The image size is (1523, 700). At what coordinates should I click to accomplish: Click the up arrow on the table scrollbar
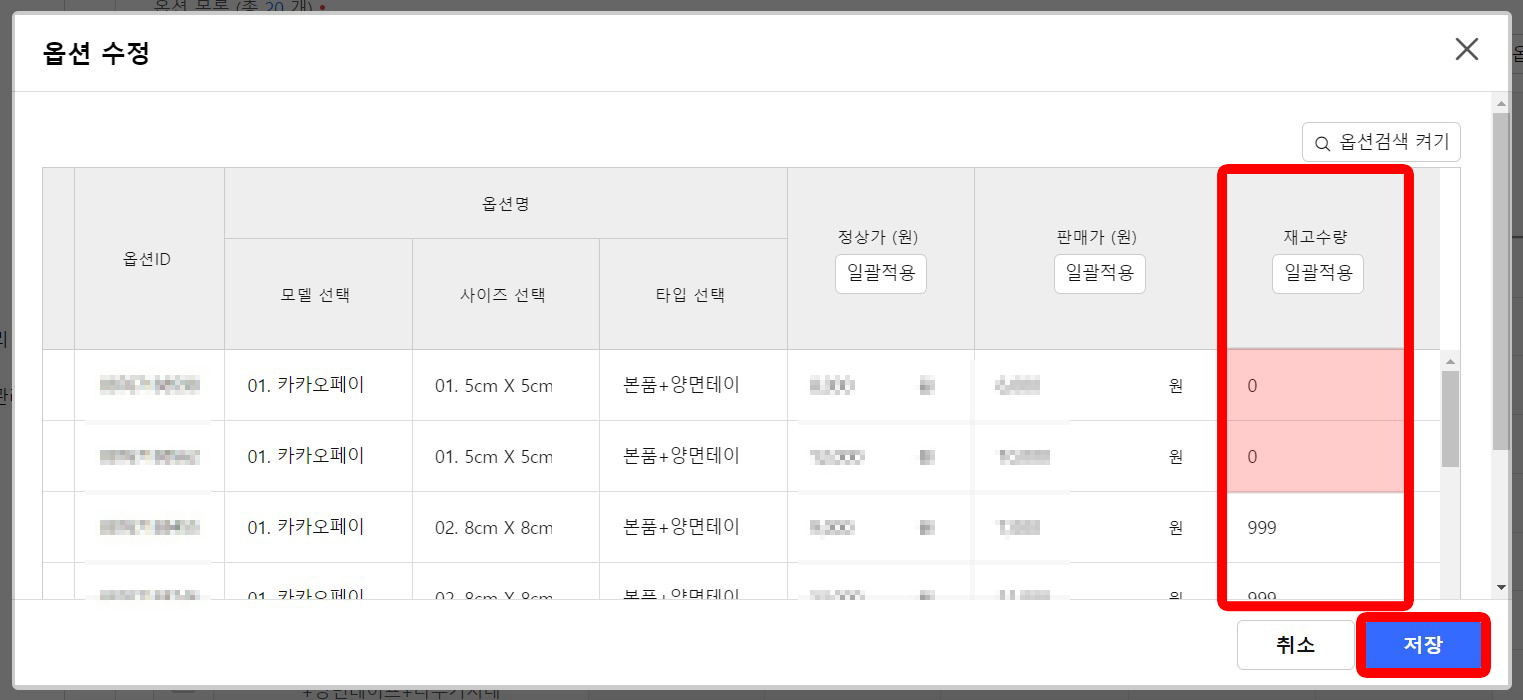click(1452, 362)
